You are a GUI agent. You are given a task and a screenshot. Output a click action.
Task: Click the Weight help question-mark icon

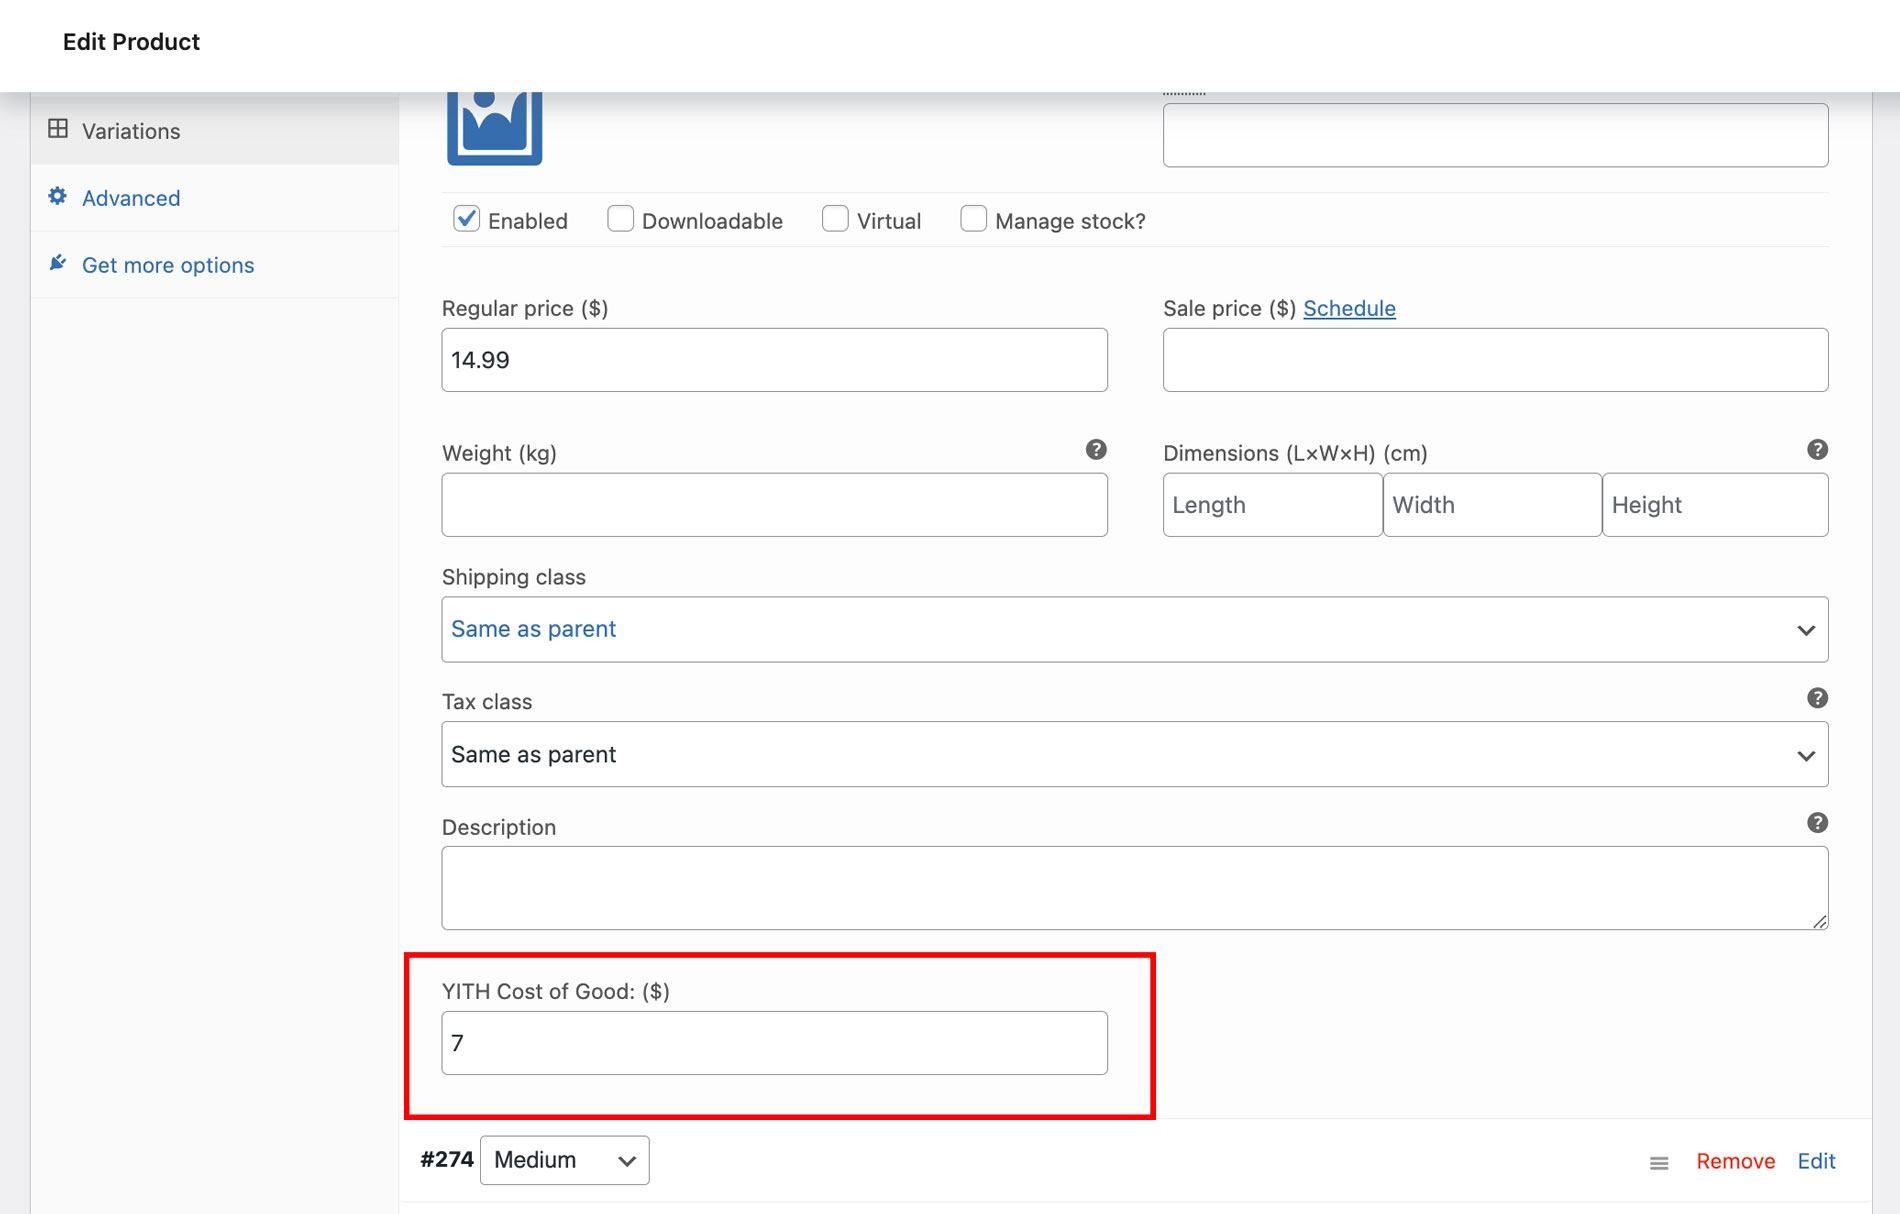[1096, 450]
